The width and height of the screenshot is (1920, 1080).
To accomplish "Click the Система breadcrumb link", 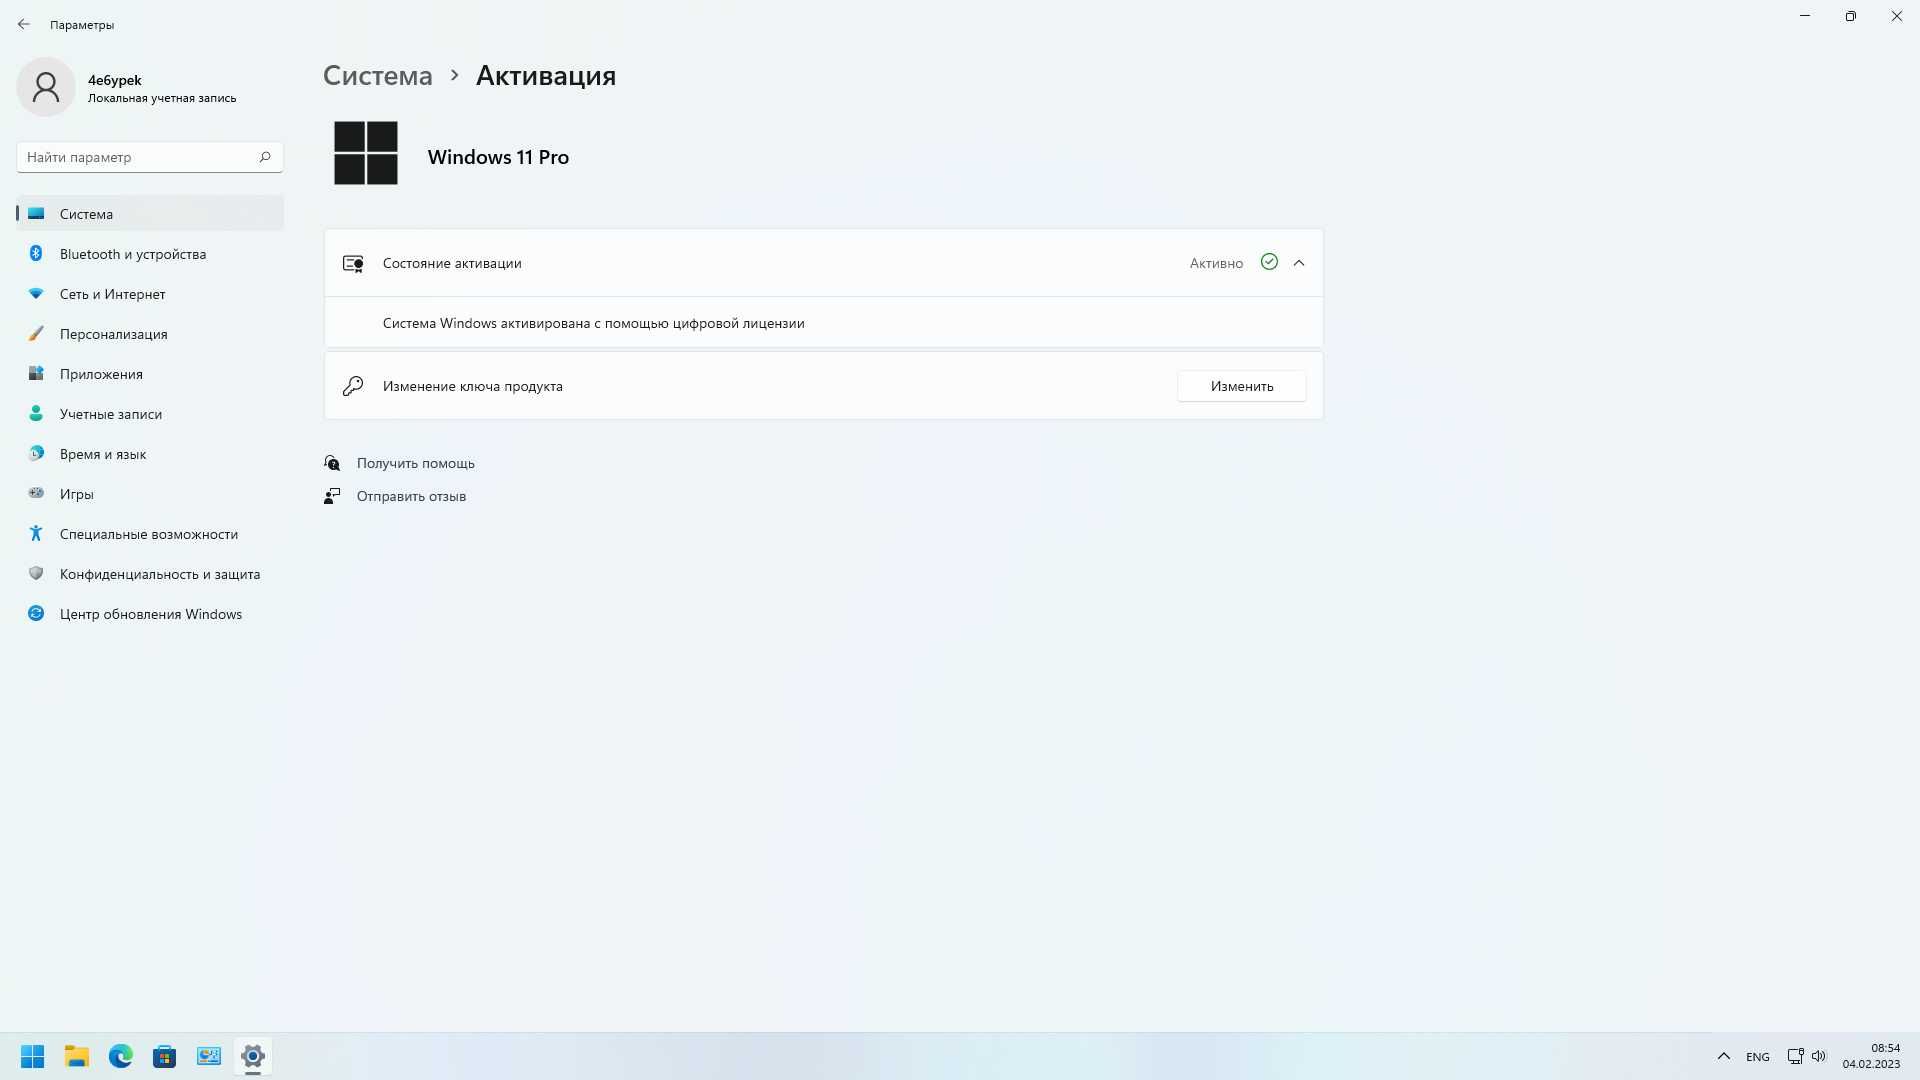I will pyautogui.click(x=378, y=75).
